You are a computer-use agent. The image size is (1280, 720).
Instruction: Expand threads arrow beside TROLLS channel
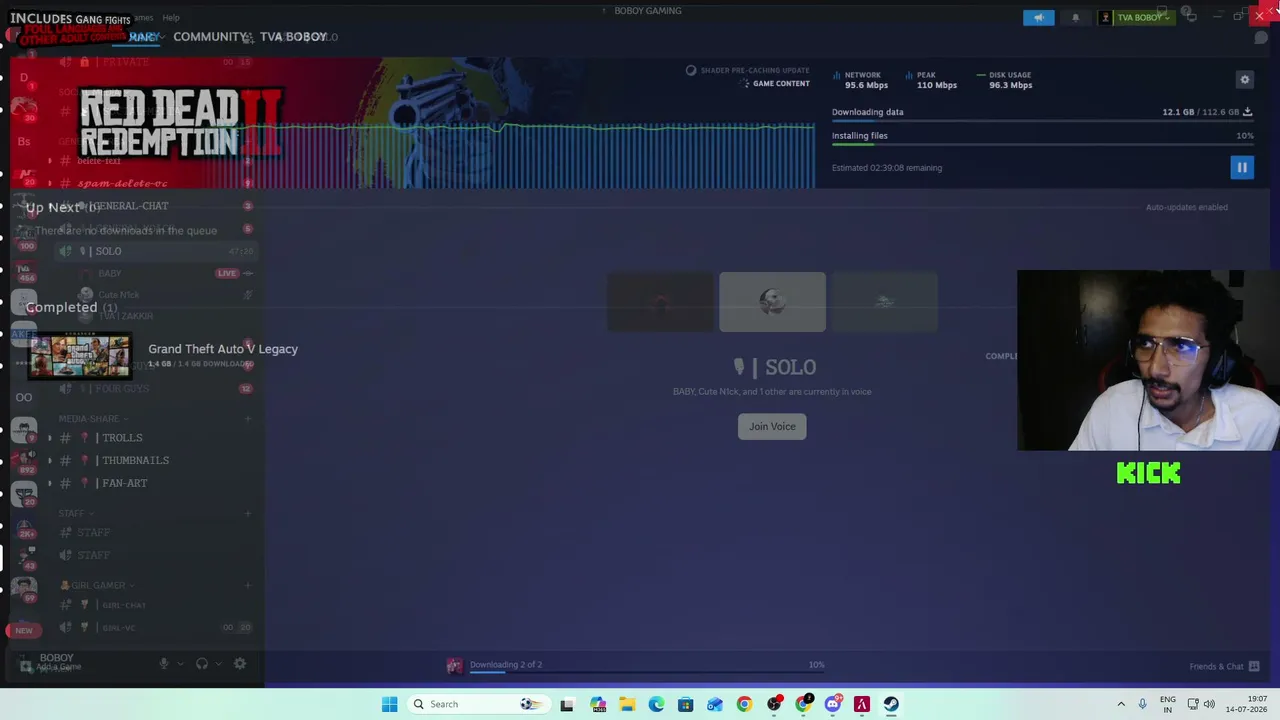coord(50,438)
